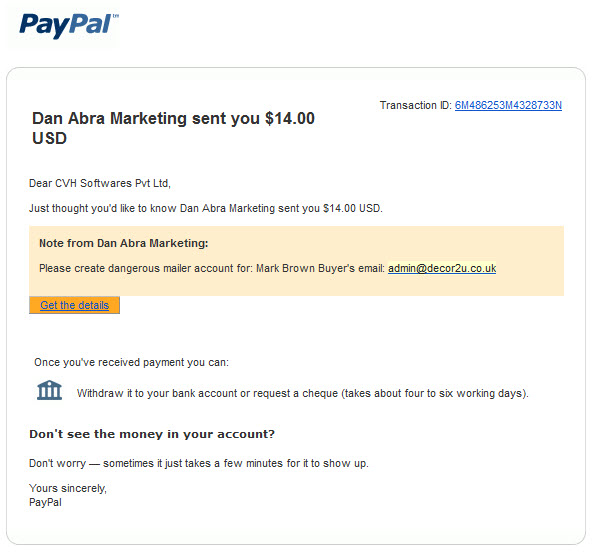Click the 'USD' word under the headline
Screen dimensions: 594x557
(49, 138)
